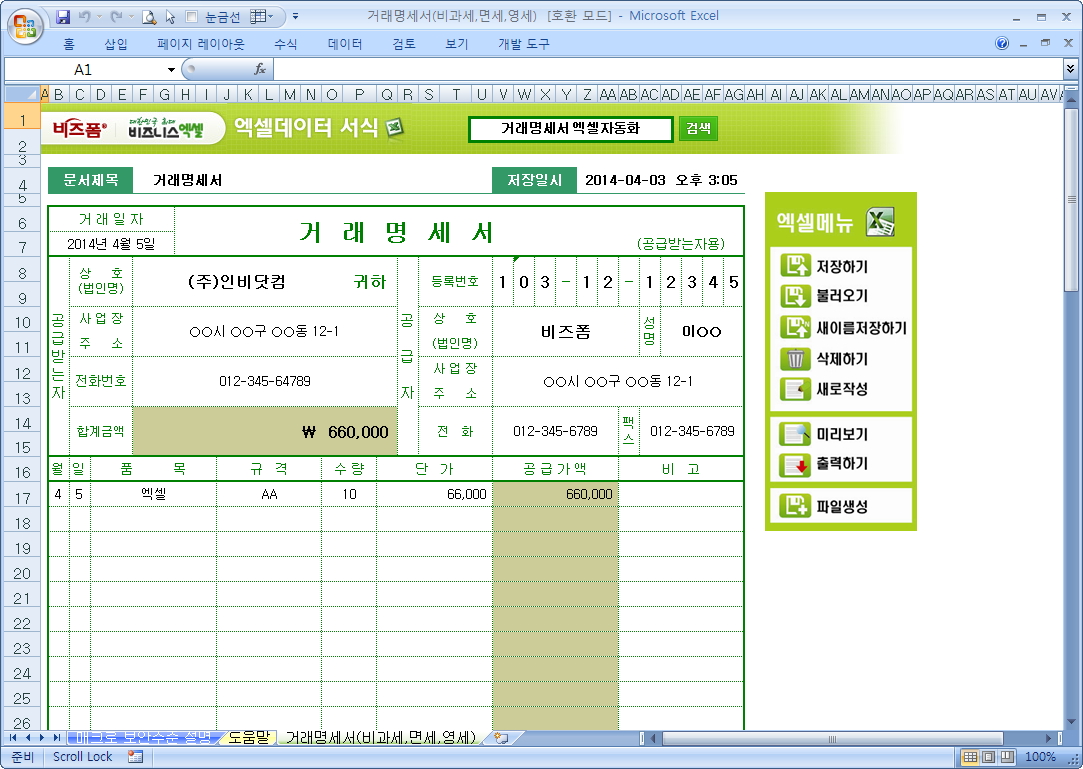The height and width of the screenshot is (769, 1083).
Task: Open the 데이터 ribbon tab
Action: point(345,44)
